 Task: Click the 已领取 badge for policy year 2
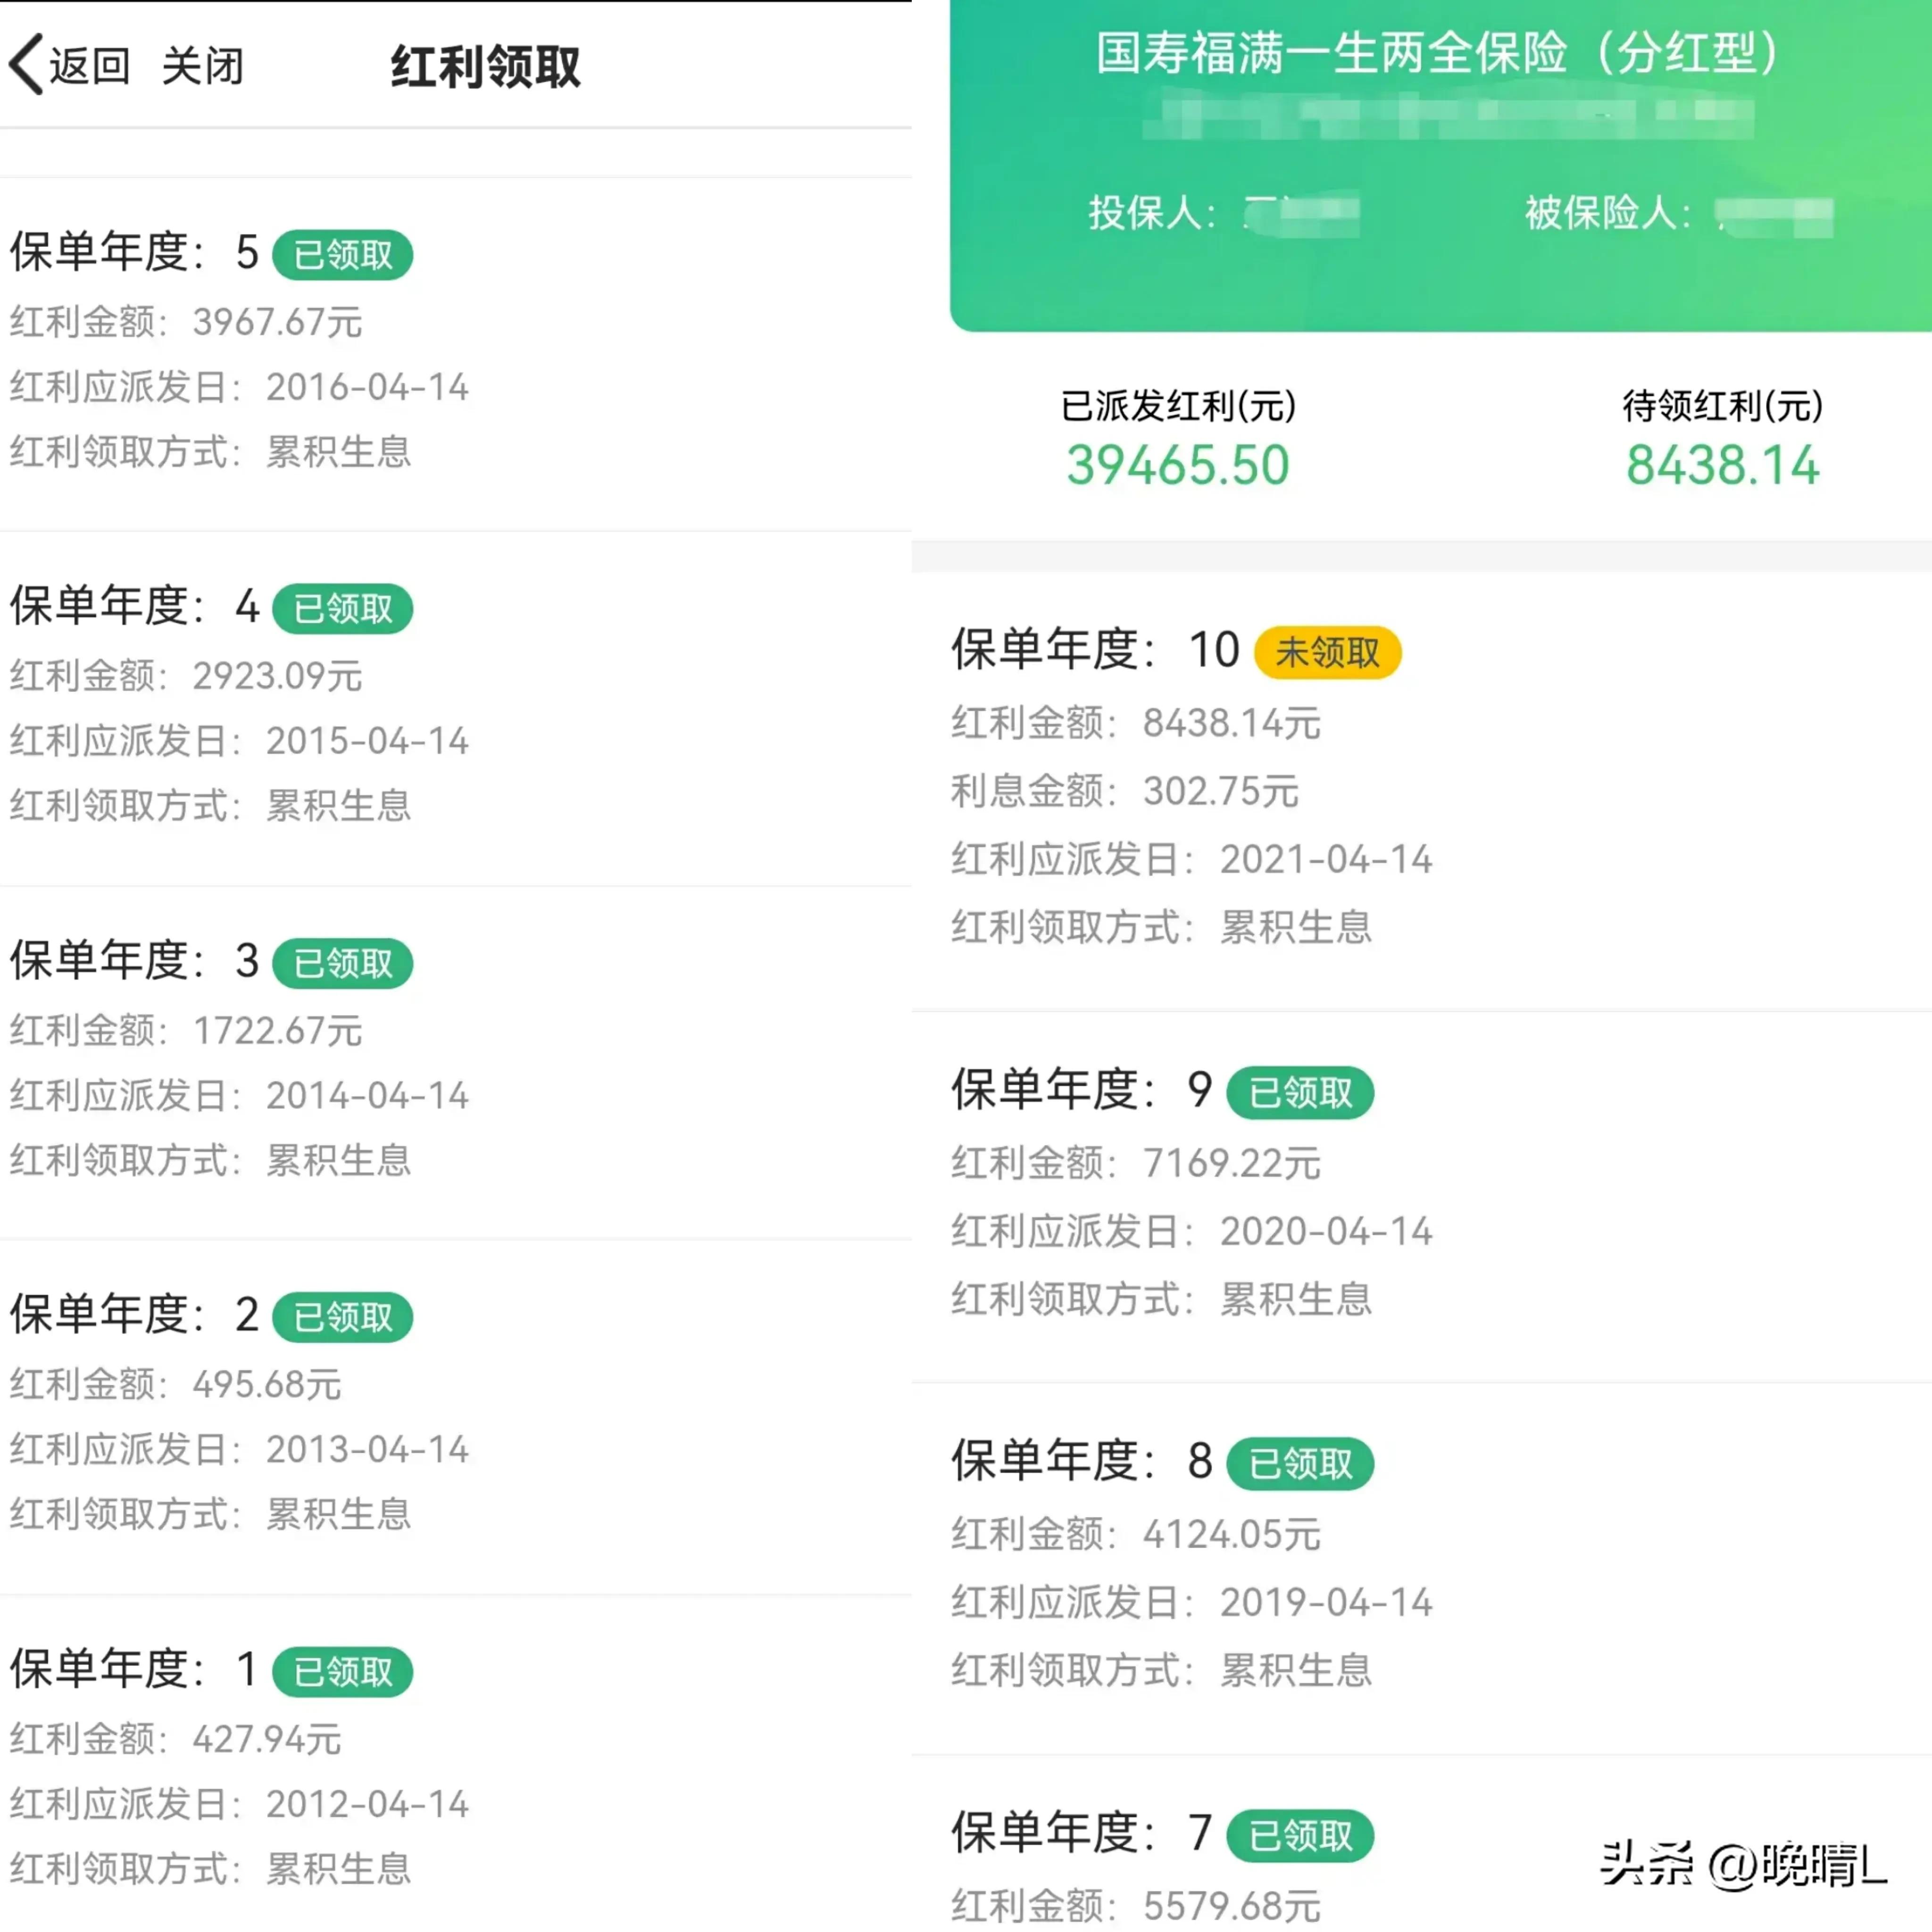(x=343, y=1317)
